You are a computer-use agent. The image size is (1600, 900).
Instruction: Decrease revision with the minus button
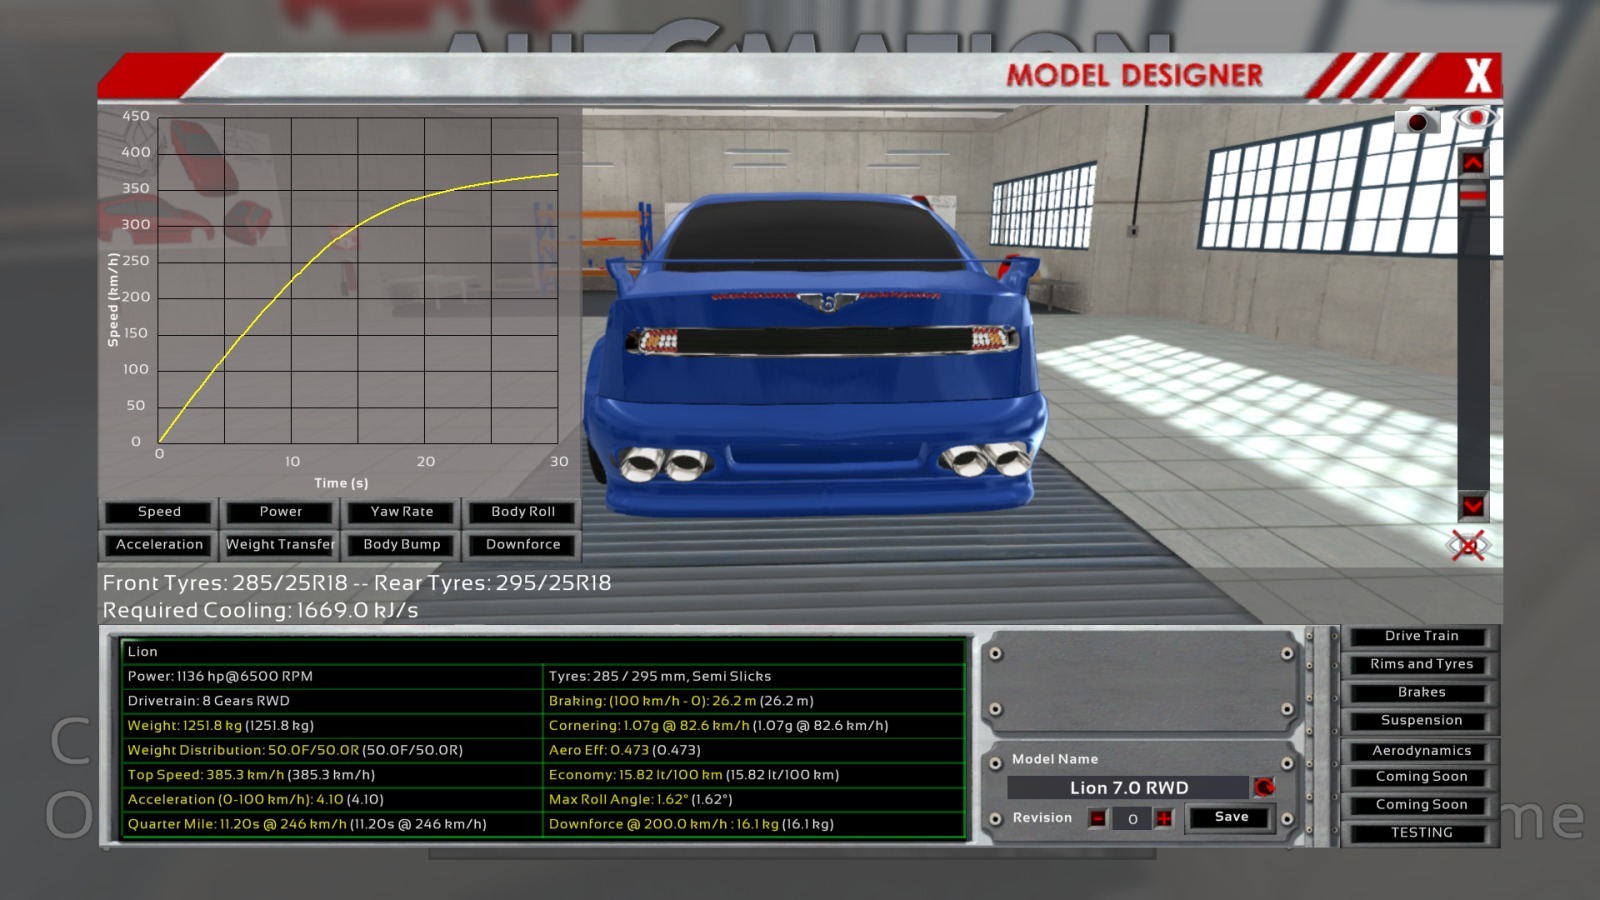(x=1098, y=819)
